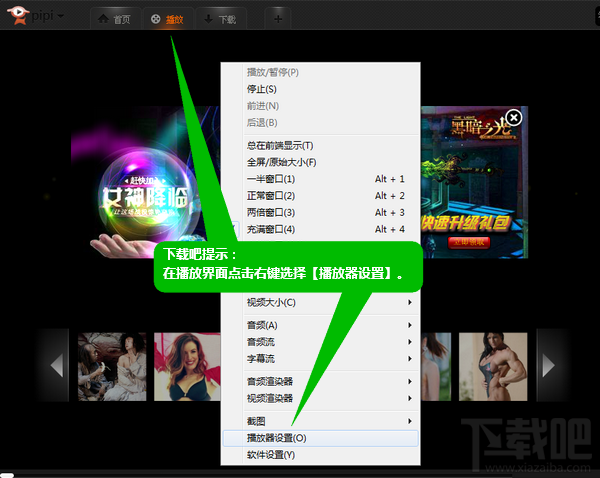Click the pipi logo icon
Screen dimensions: 600x478
pyautogui.click(x=18, y=15)
